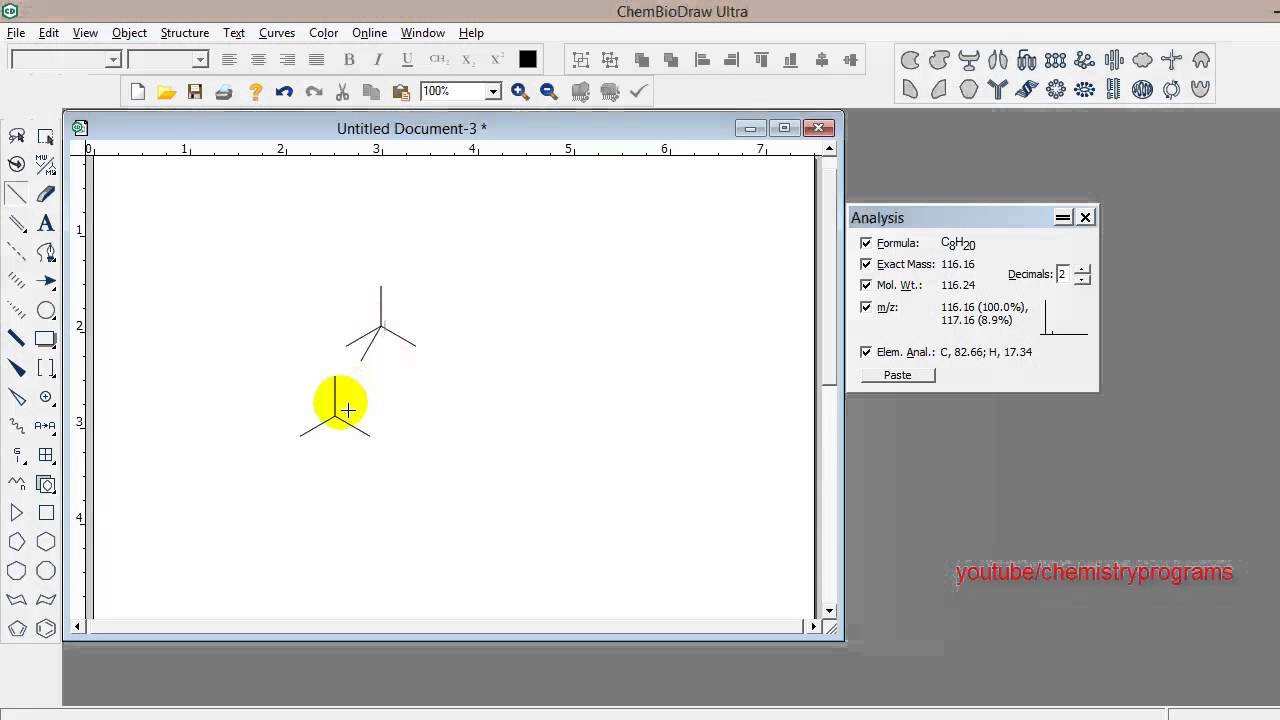1280x720 pixels.
Task: Collapse the Analysis panel
Action: pyautogui.click(x=1063, y=217)
